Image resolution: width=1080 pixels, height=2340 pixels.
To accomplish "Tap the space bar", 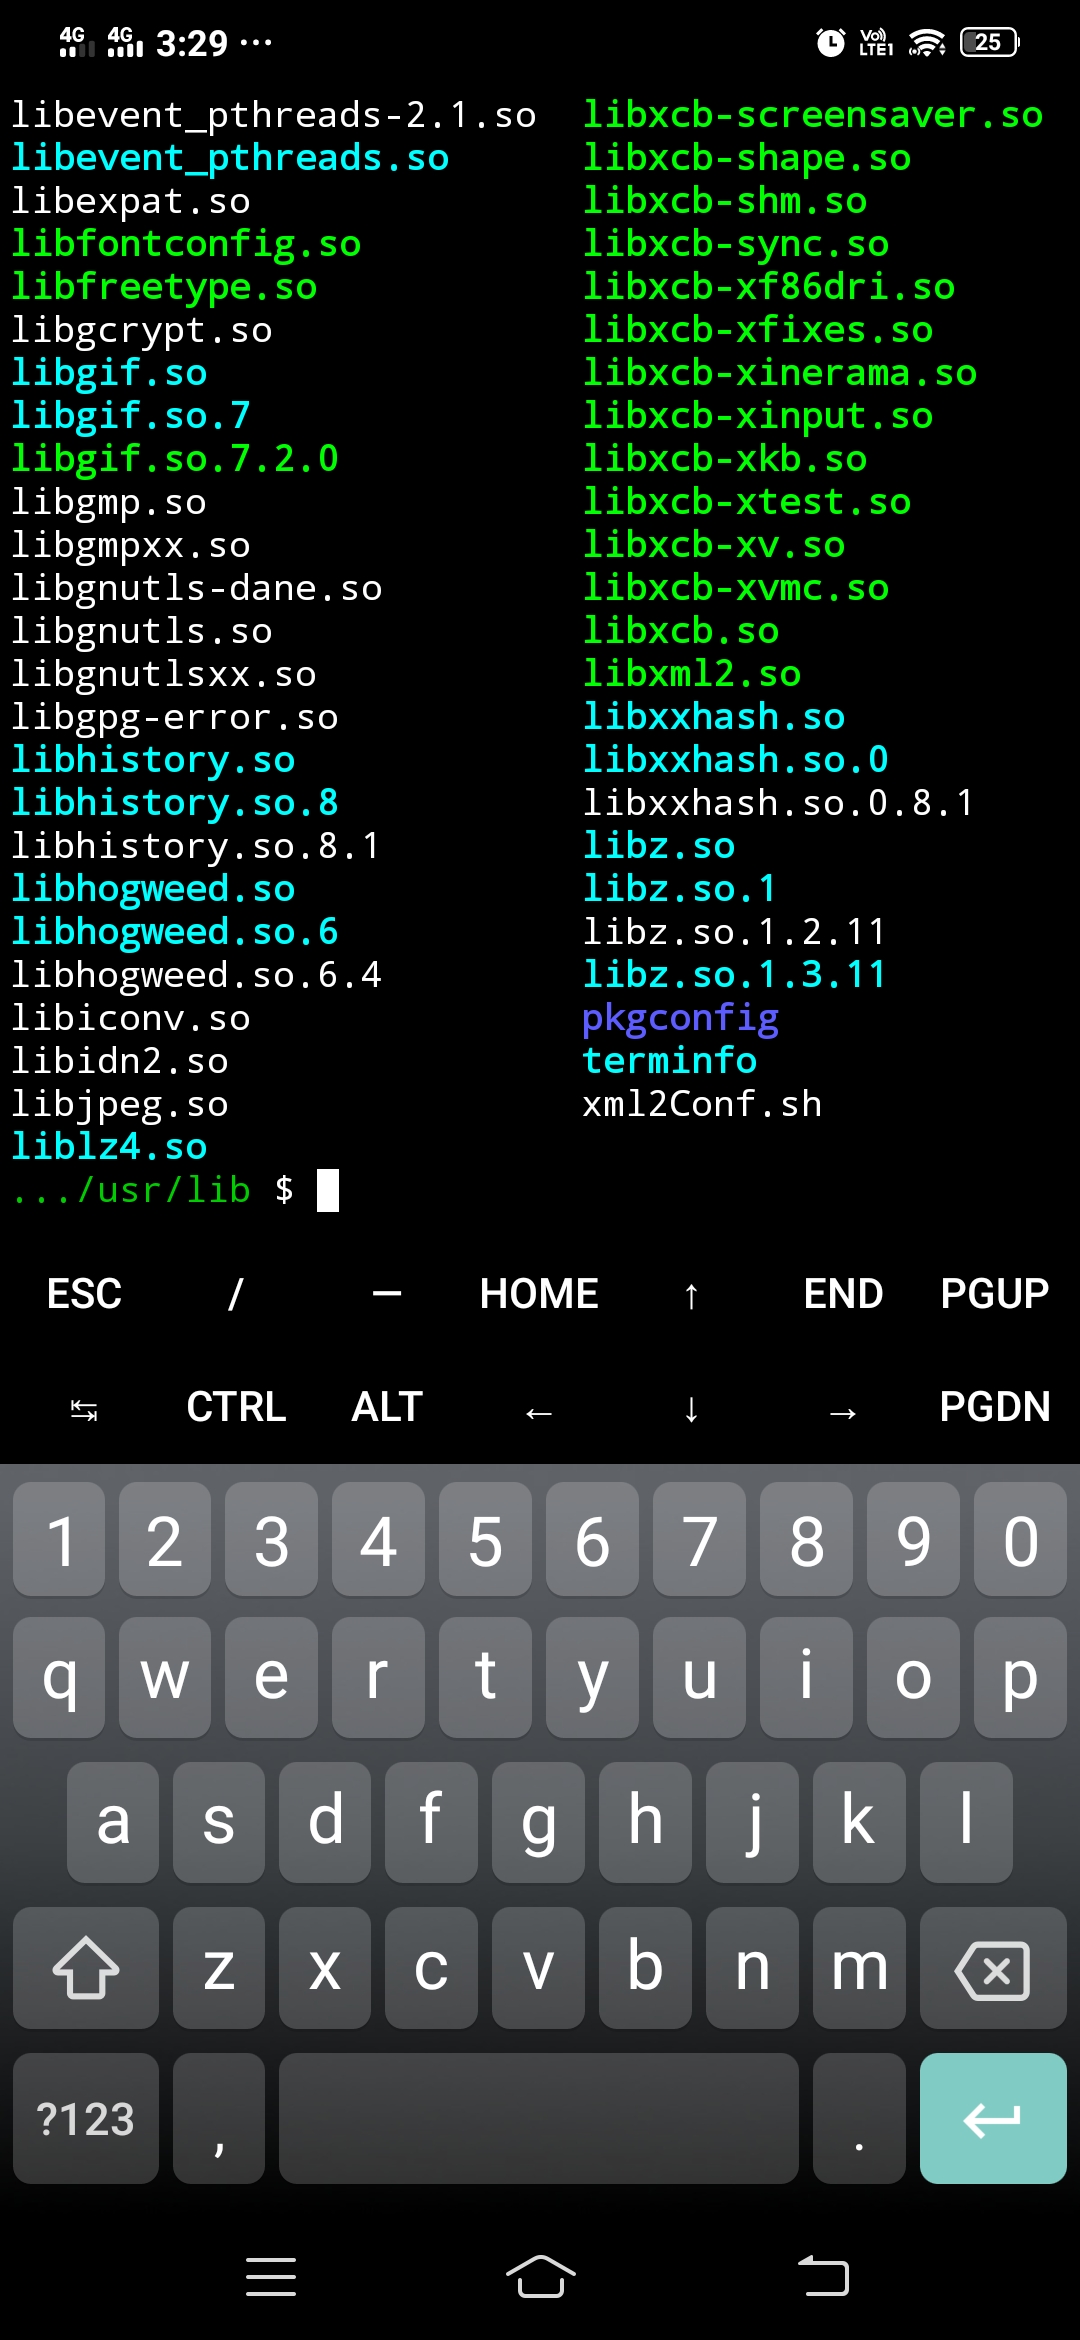I will click(x=539, y=2118).
